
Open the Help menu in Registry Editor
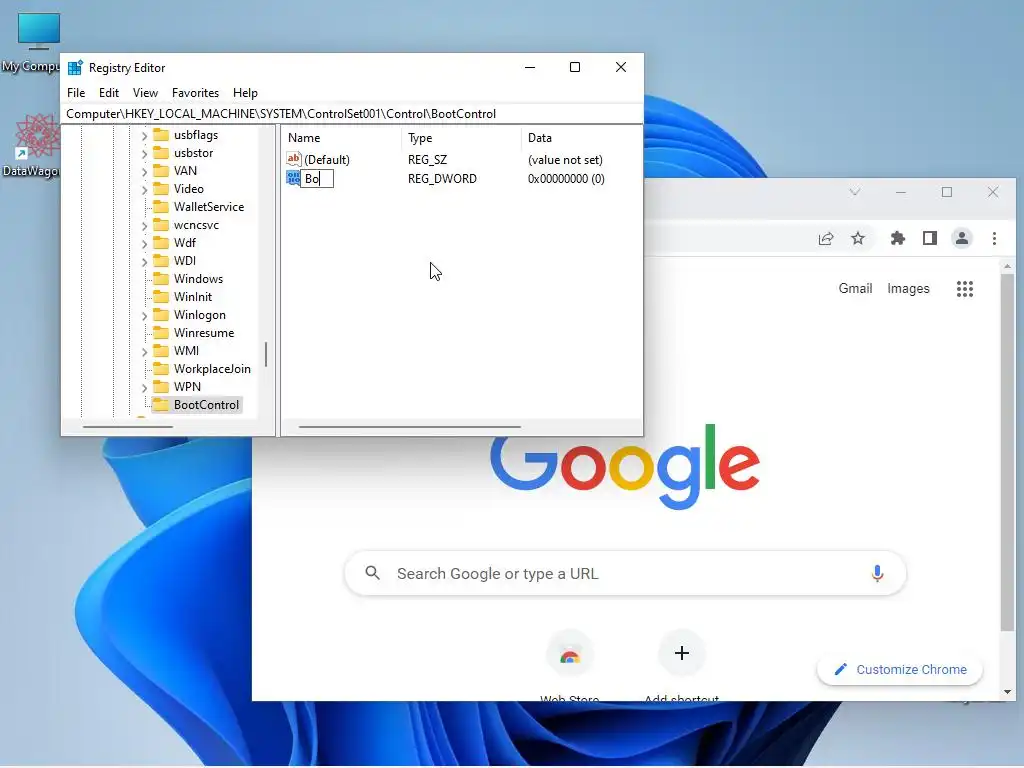[245, 93]
